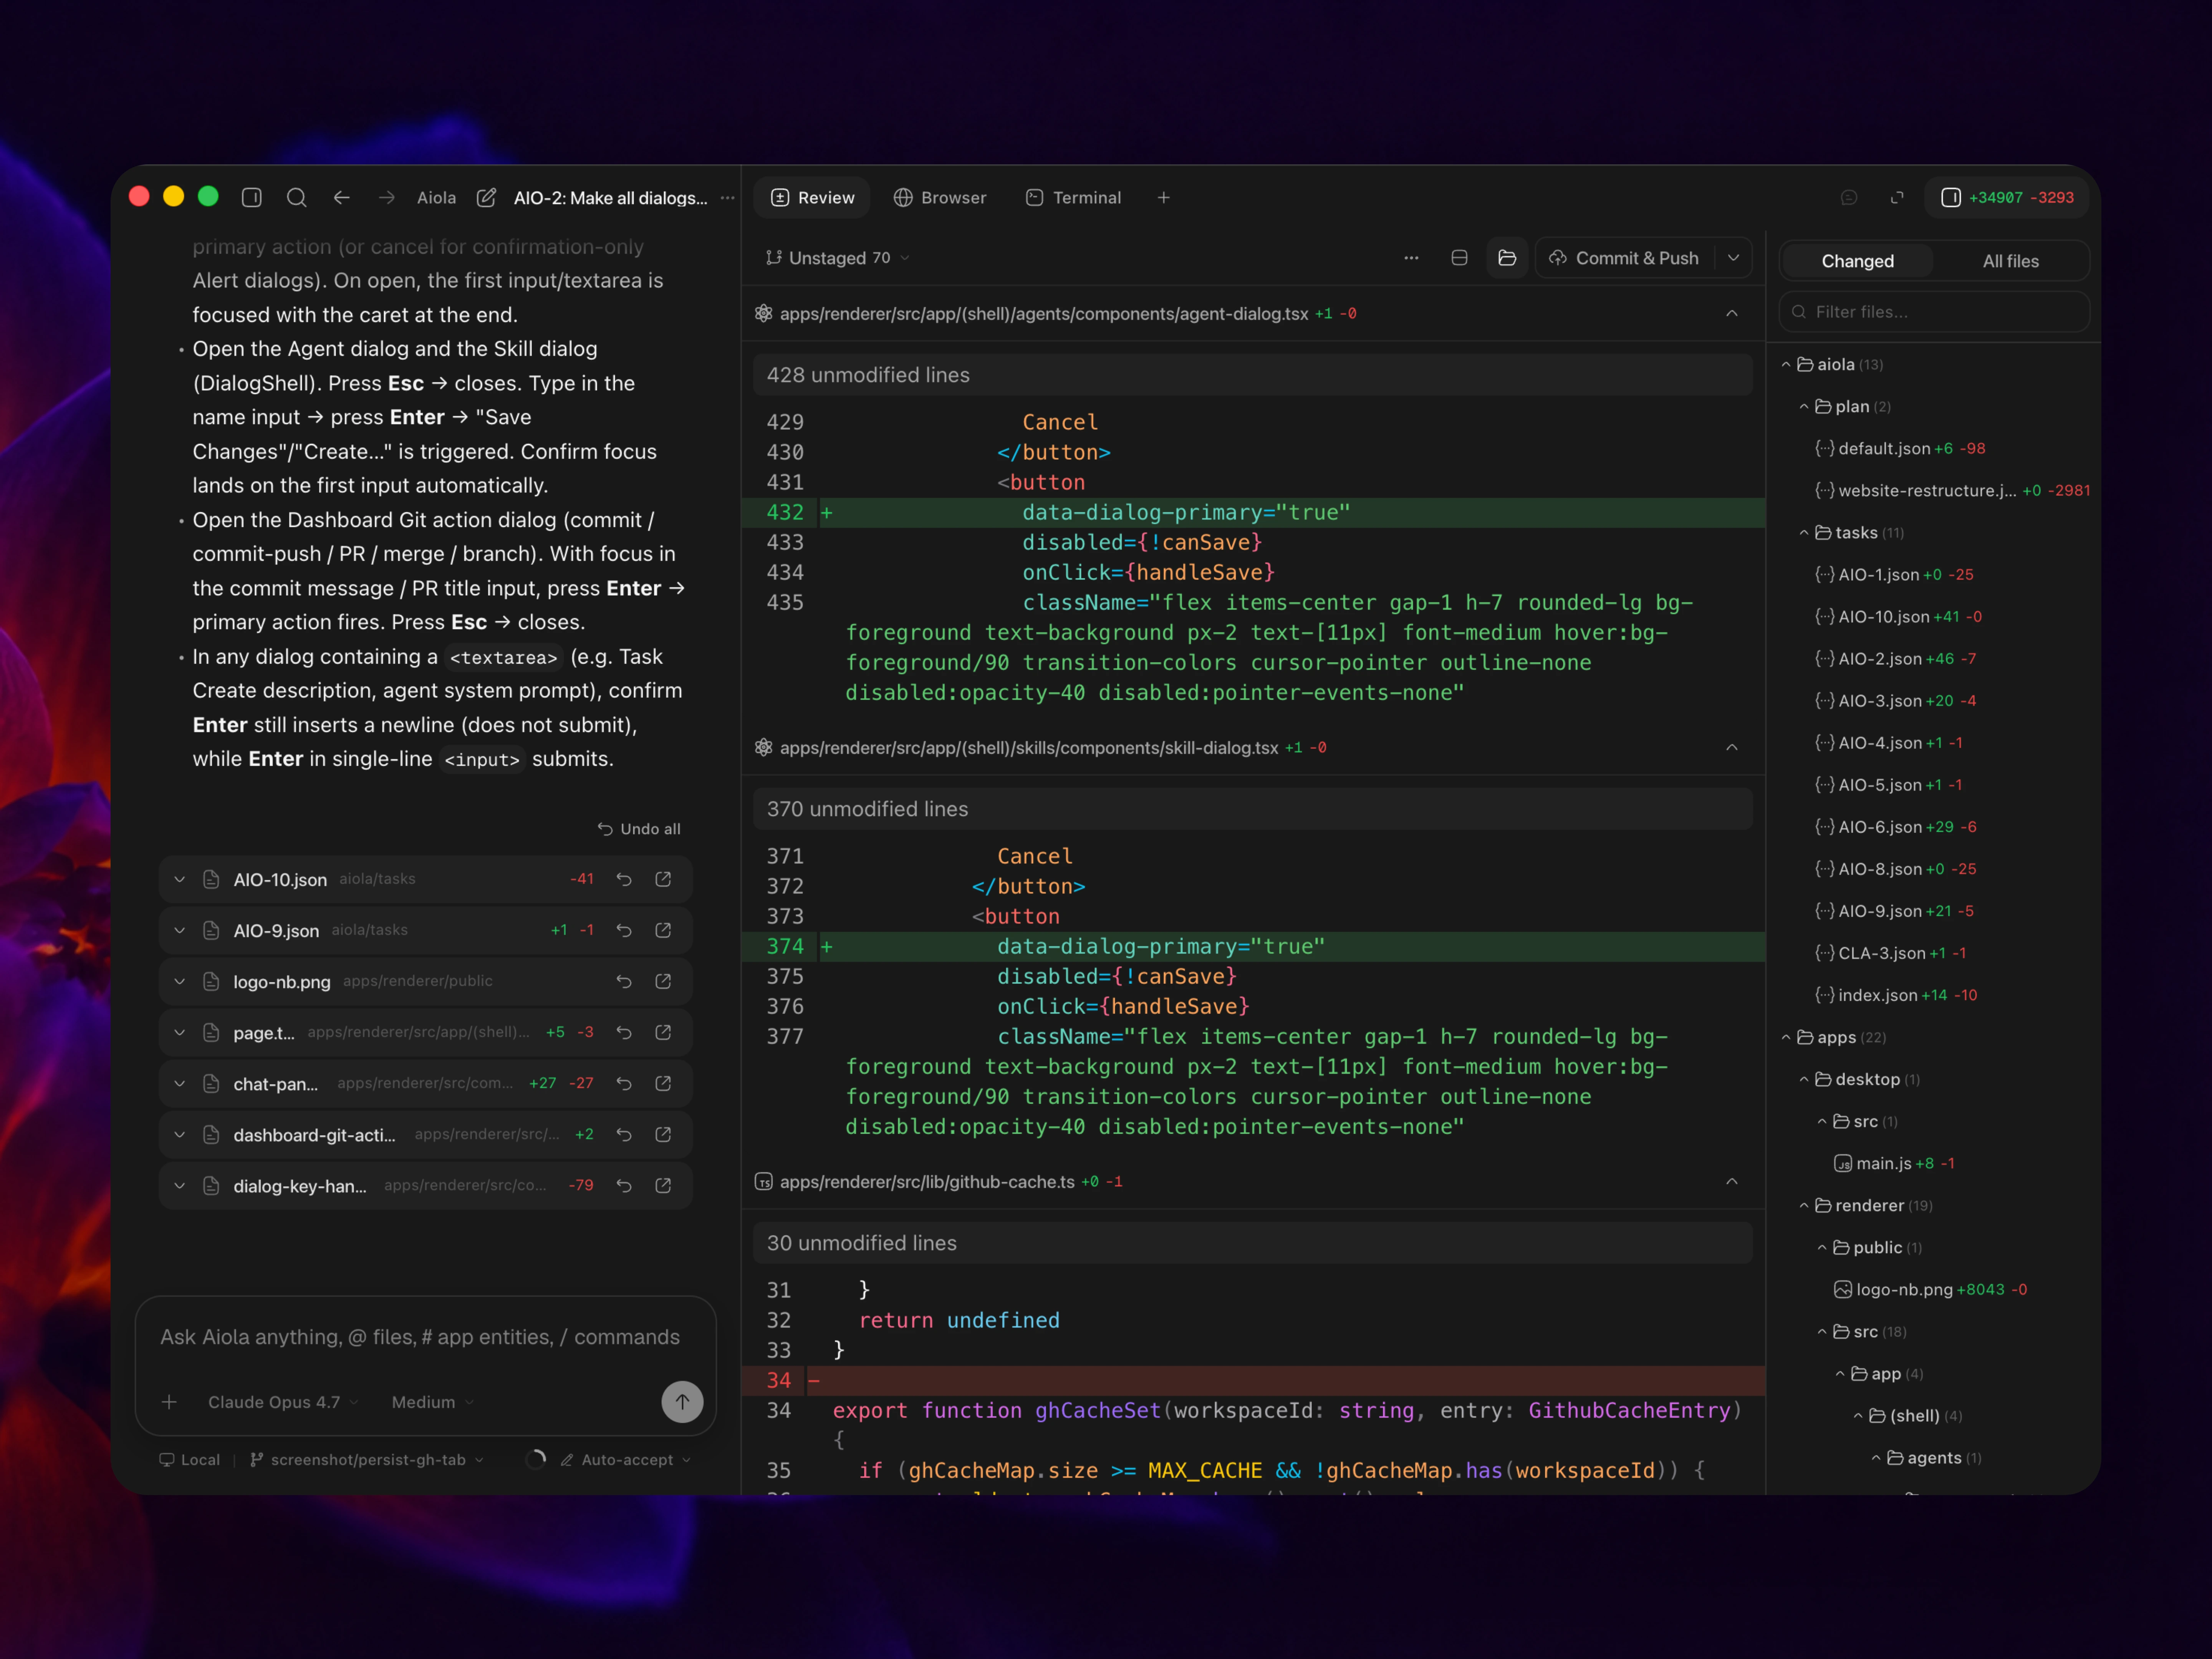Click the Aiola breadcrumb

click(x=436, y=198)
